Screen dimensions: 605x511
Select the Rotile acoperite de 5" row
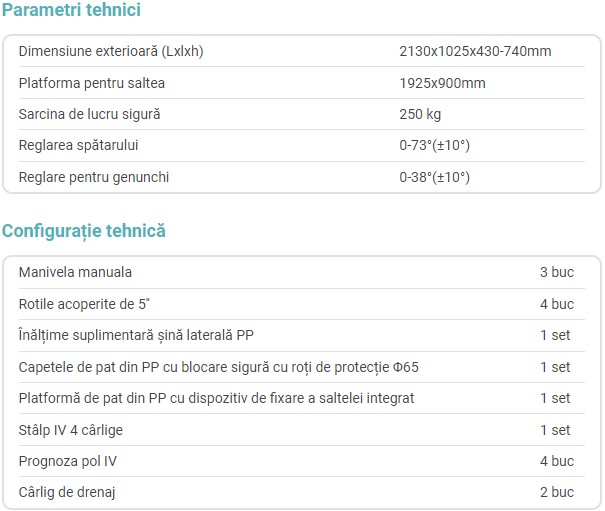[302, 304]
